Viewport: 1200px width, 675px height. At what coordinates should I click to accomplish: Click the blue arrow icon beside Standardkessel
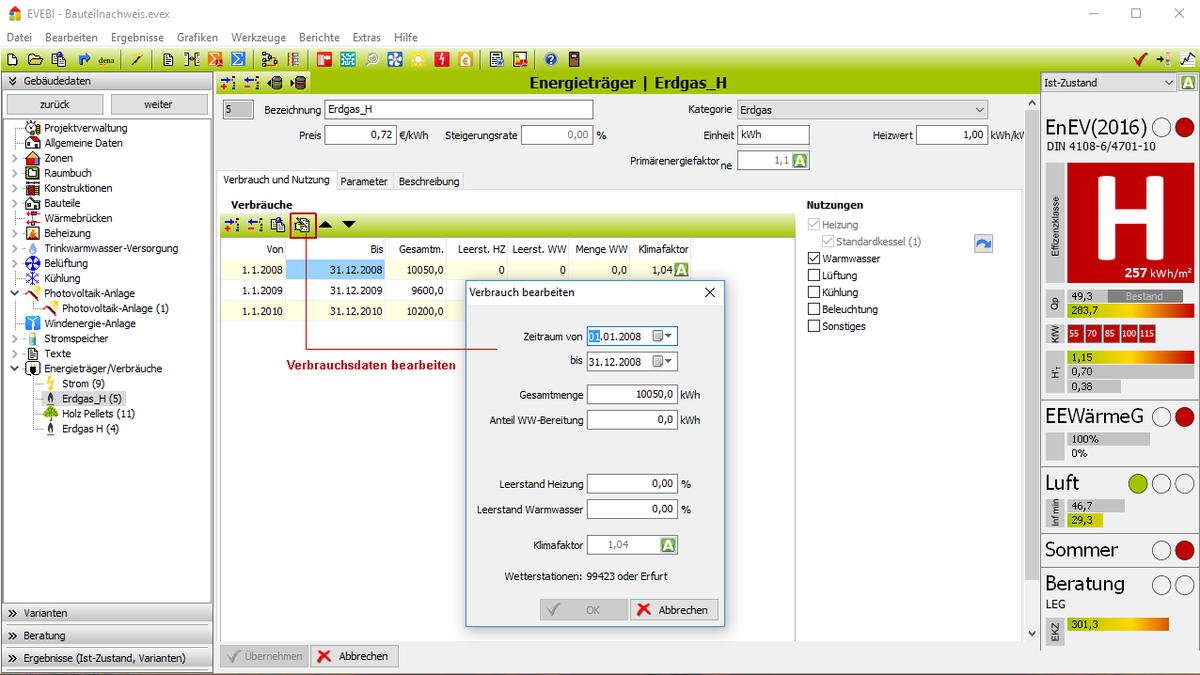click(x=984, y=243)
